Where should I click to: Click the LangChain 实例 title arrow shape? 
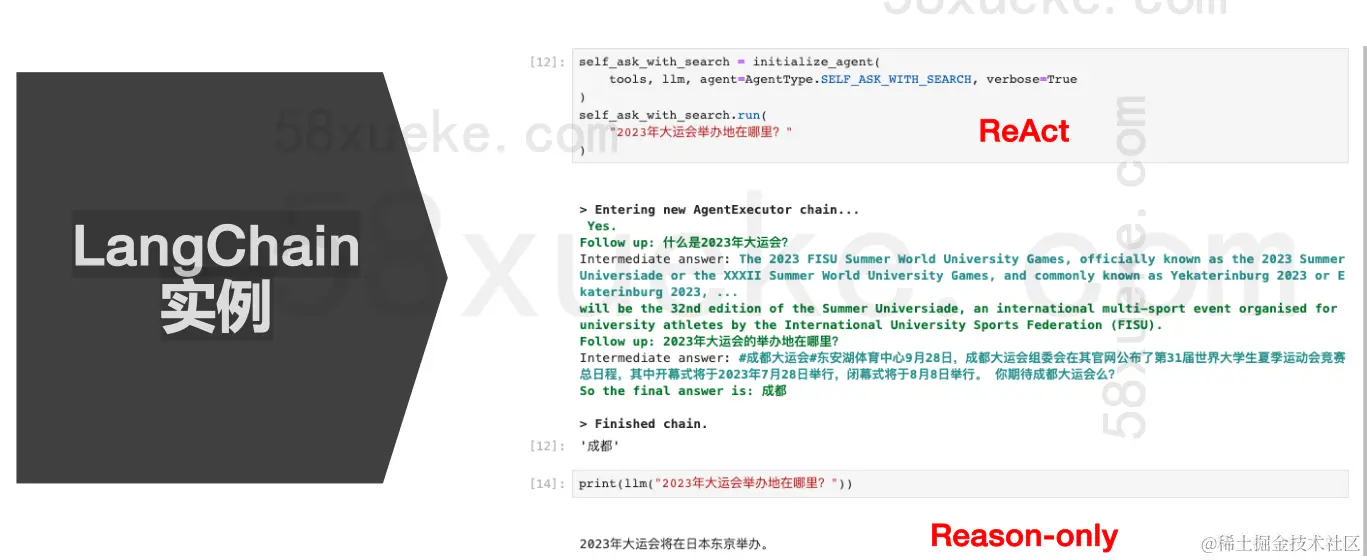click(x=230, y=277)
